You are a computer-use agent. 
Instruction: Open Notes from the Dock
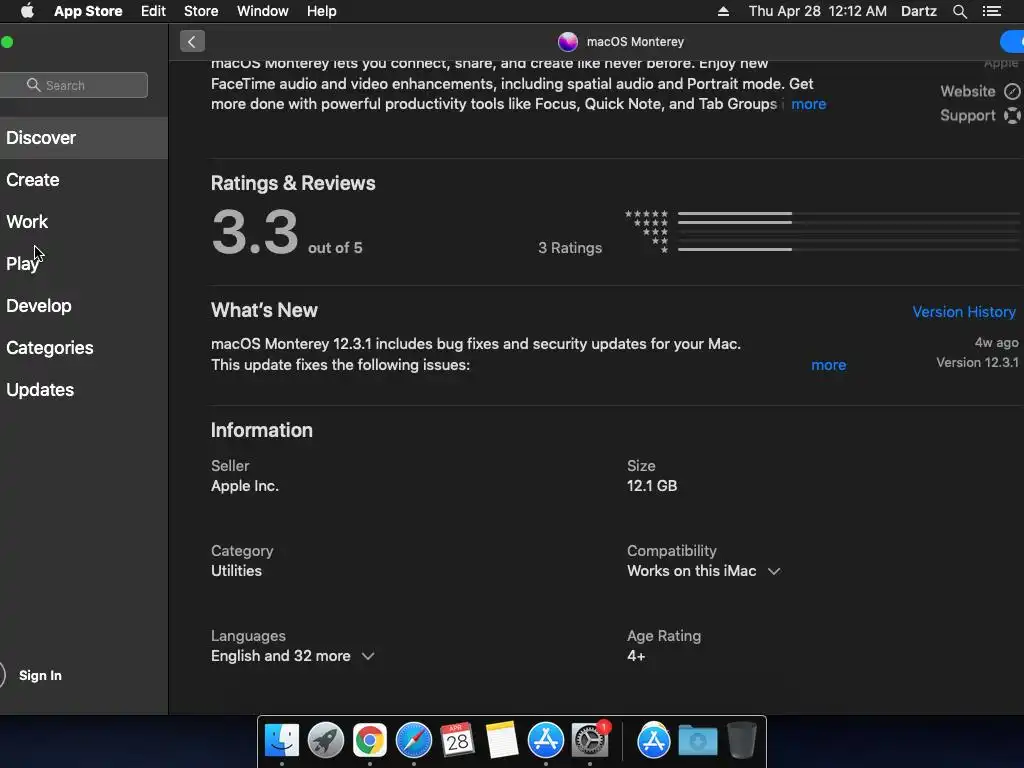click(x=502, y=741)
